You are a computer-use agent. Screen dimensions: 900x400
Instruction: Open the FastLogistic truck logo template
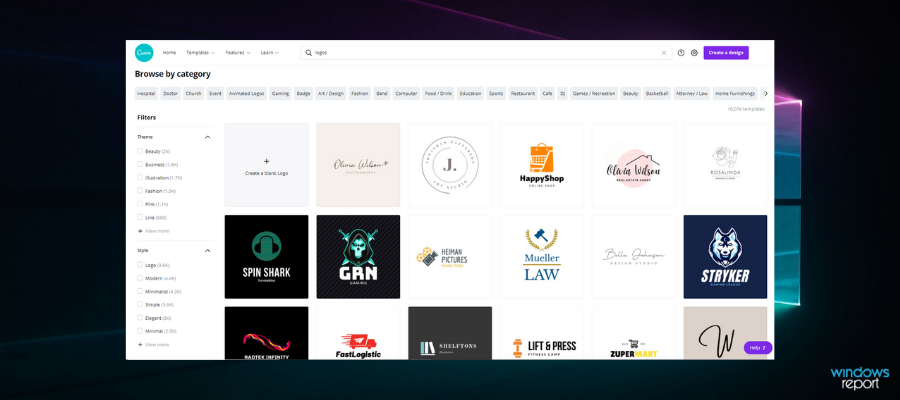[x=358, y=333]
